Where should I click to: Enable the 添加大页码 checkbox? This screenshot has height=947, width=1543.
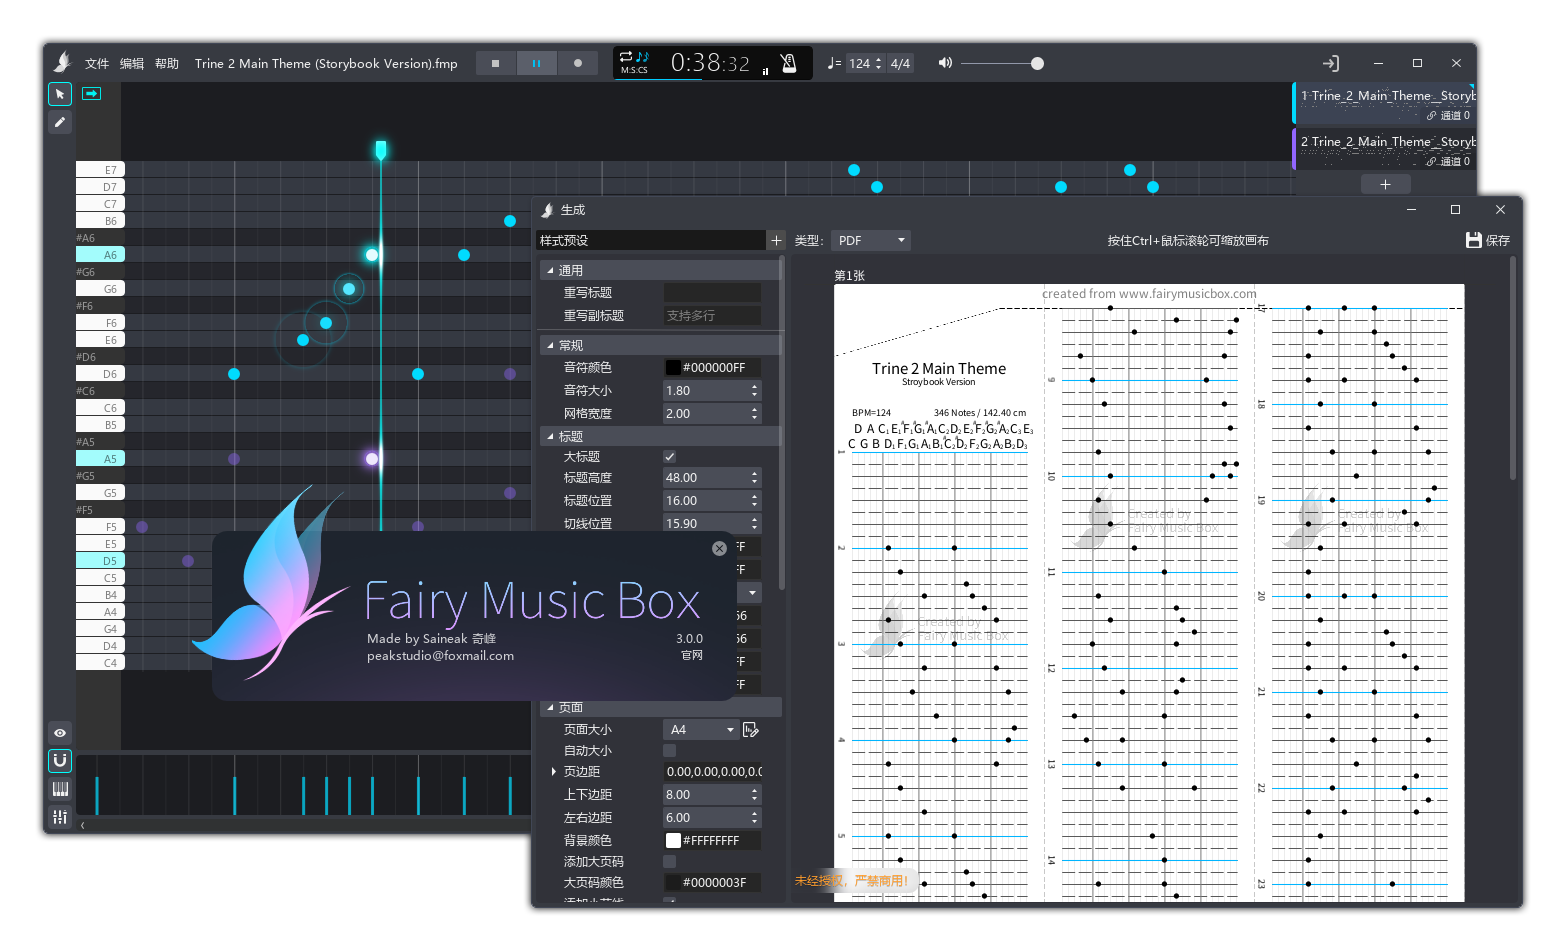click(x=670, y=861)
